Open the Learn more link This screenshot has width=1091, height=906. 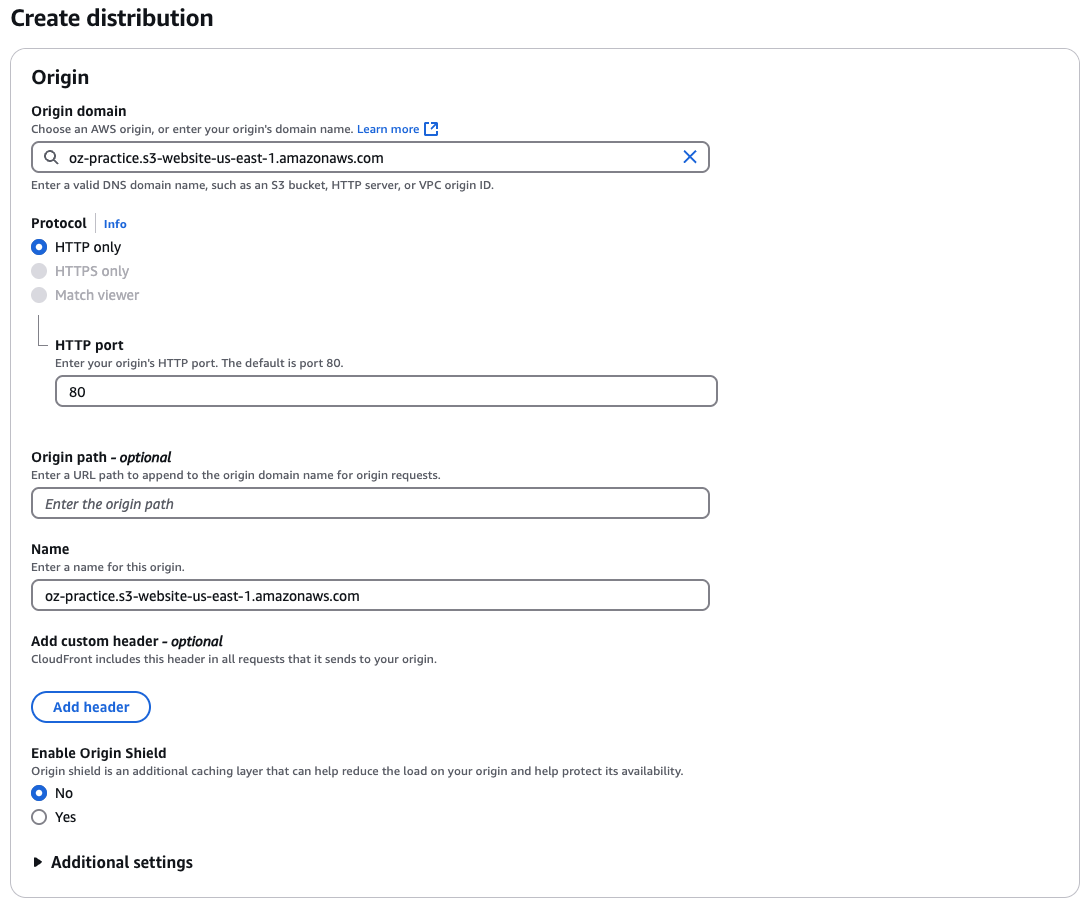(x=388, y=129)
